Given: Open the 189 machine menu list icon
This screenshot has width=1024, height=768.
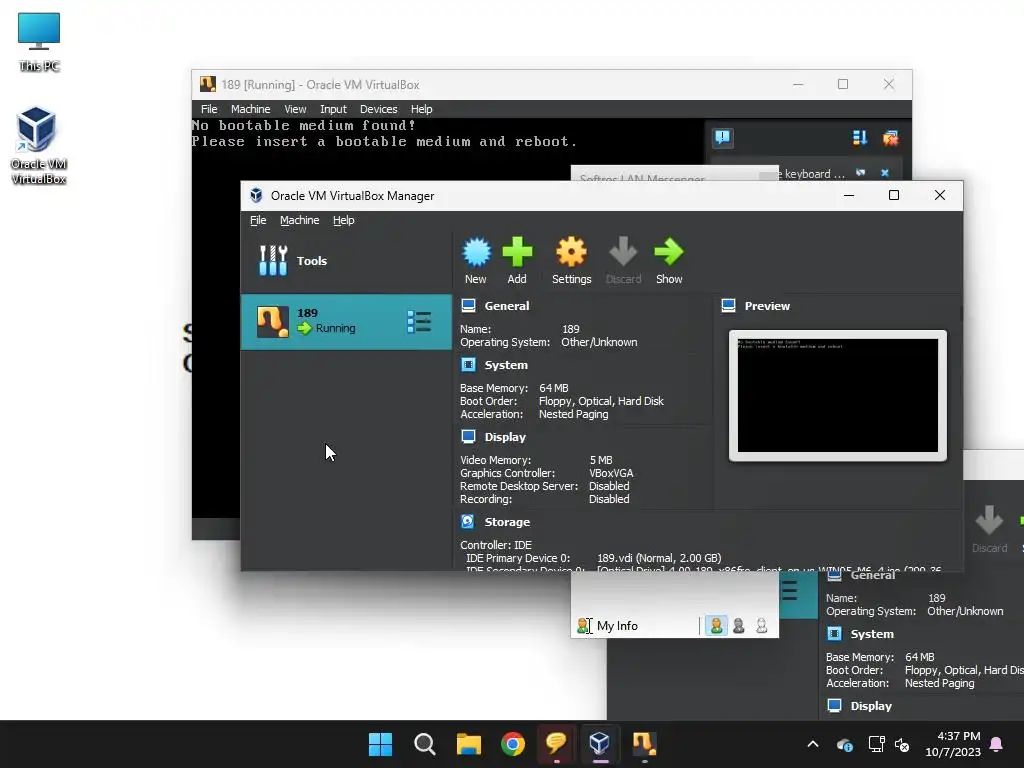Looking at the screenshot, I should tap(419, 322).
